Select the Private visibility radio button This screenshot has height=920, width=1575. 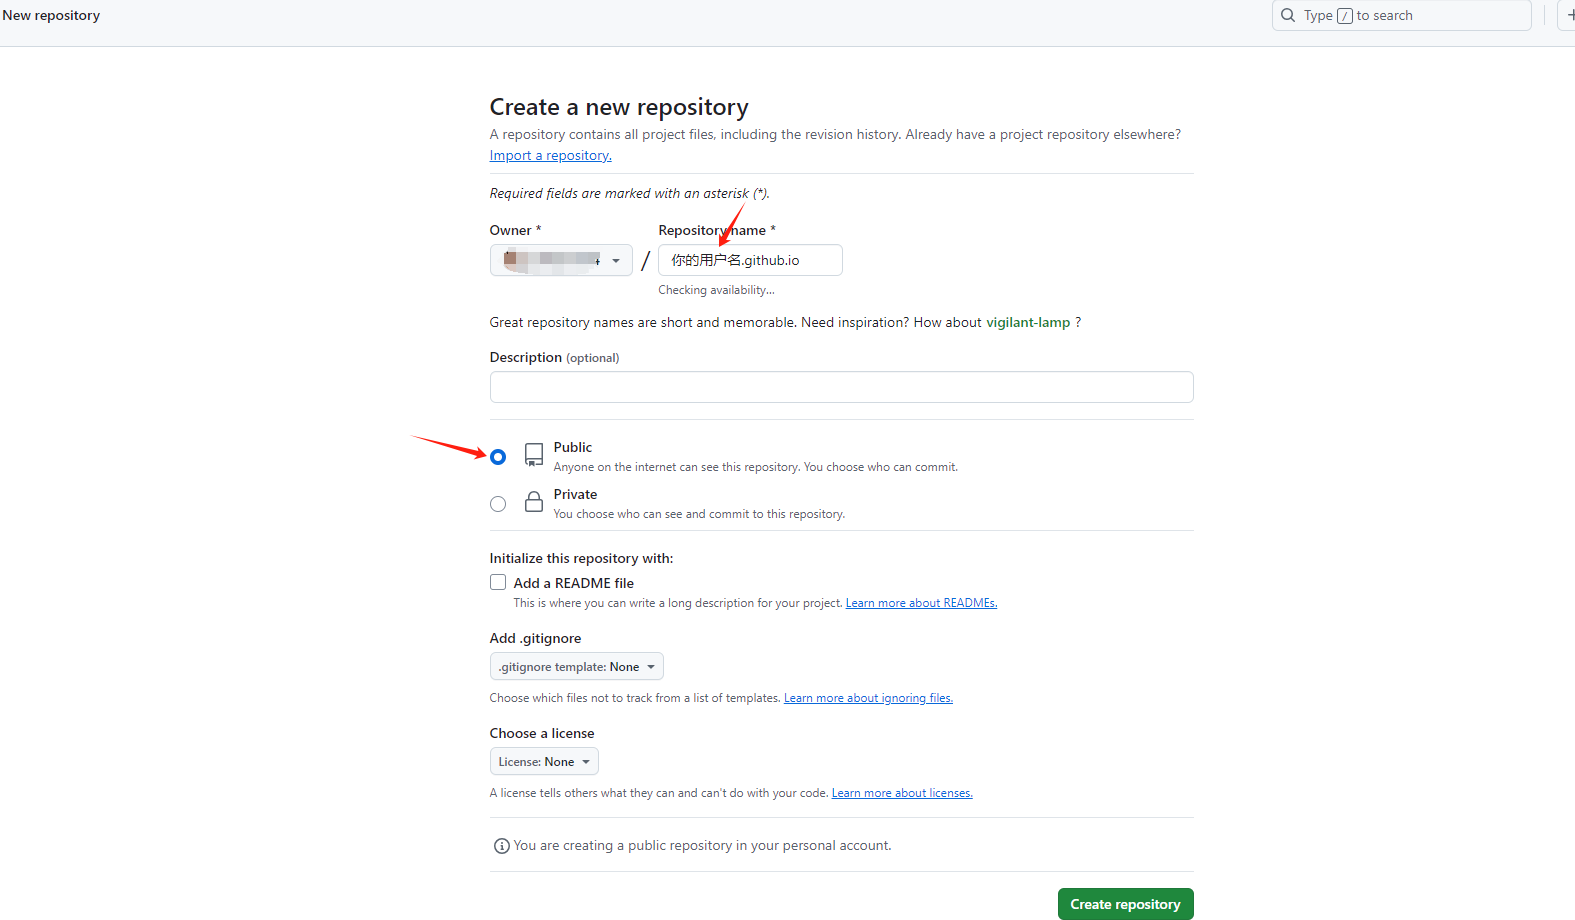(x=498, y=504)
